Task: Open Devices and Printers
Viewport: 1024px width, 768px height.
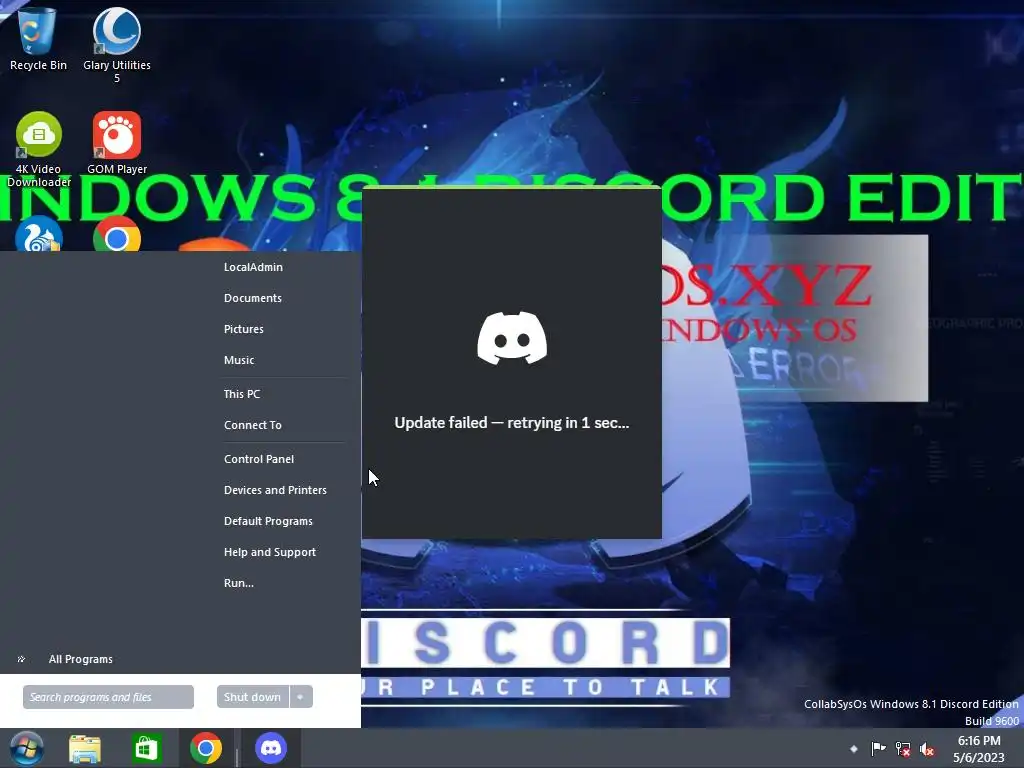Action: pos(275,490)
